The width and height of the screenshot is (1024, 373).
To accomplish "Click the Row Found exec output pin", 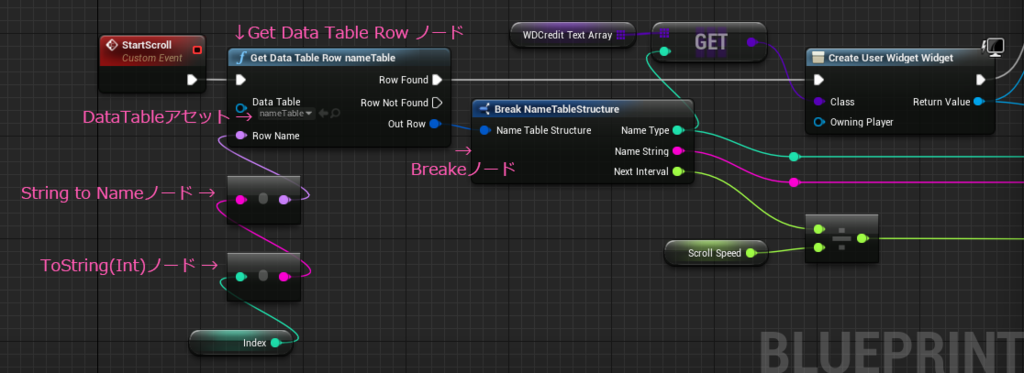I will pos(437,80).
